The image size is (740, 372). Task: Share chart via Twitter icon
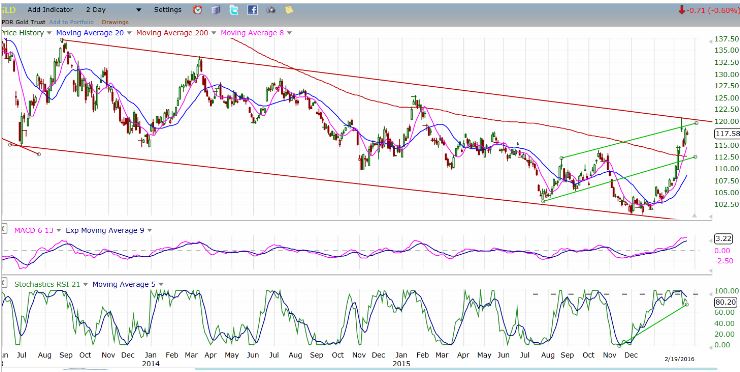tap(234, 9)
